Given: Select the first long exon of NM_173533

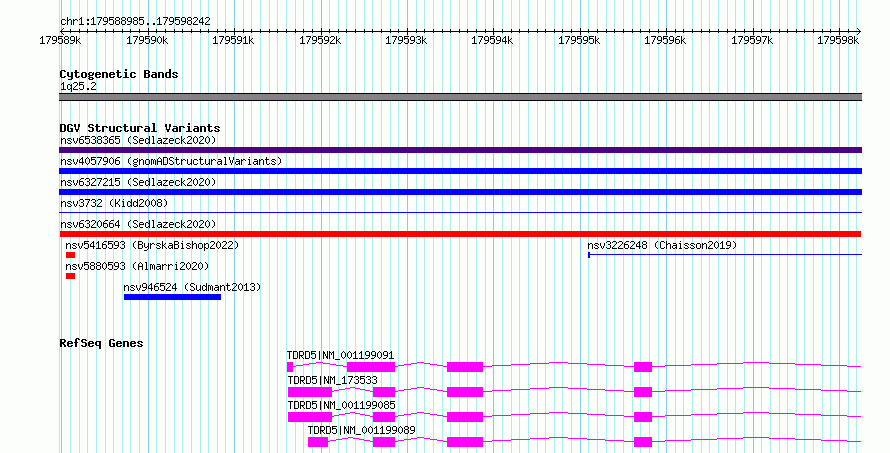Looking at the screenshot, I should coord(310,392).
